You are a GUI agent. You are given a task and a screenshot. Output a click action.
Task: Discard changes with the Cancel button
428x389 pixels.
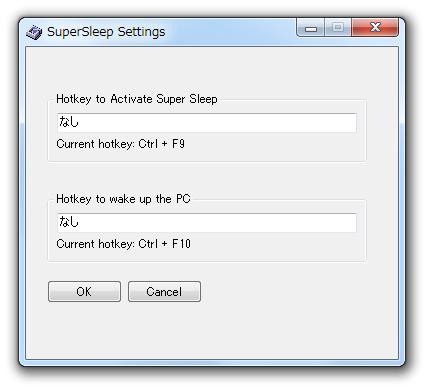(x=164, y=292)
